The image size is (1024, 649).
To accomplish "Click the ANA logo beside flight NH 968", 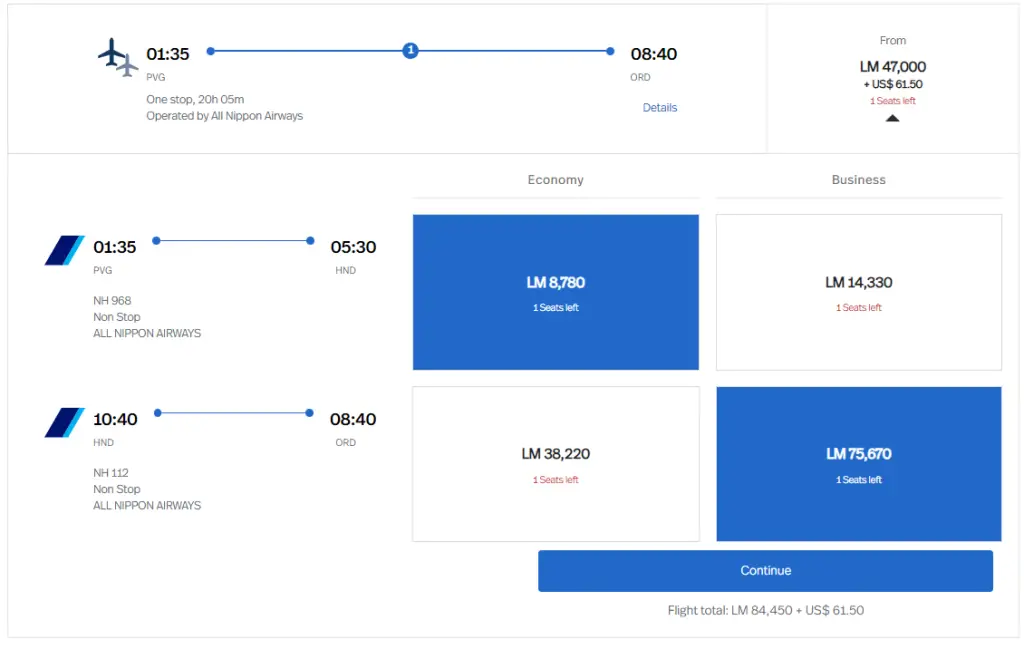I will coord(65,250).
